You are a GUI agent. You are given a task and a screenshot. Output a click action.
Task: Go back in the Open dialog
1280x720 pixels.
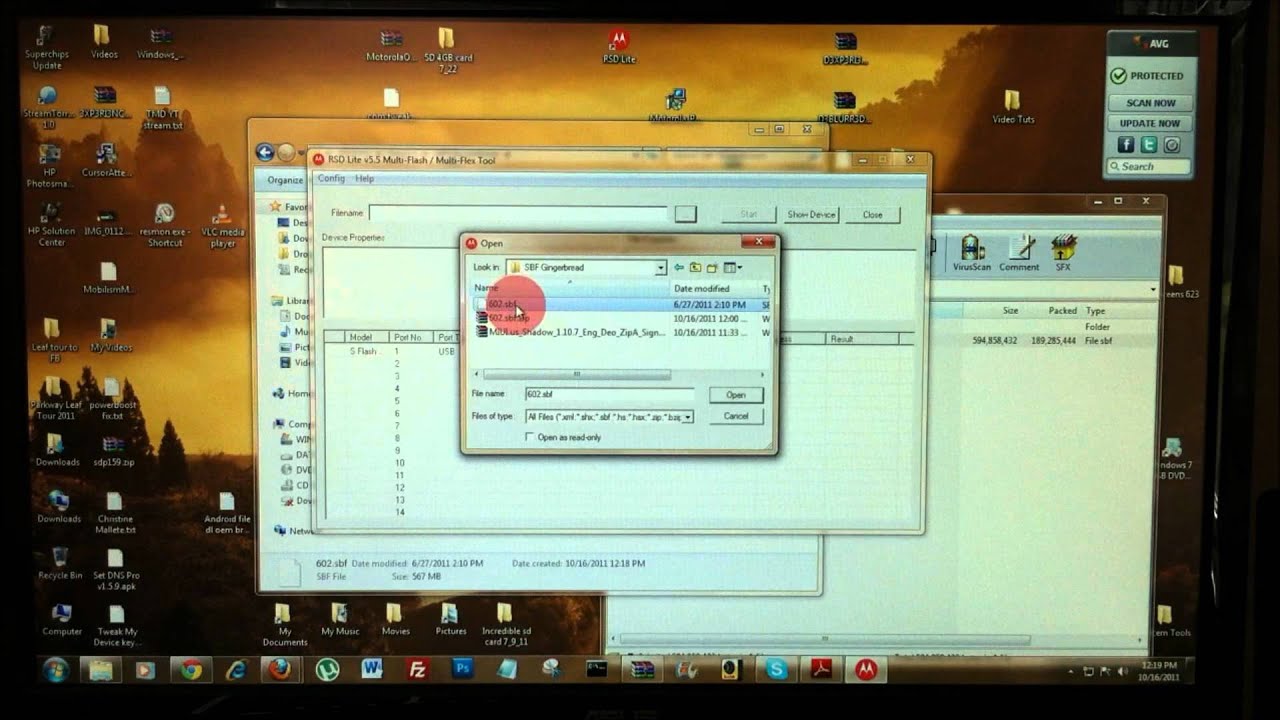(679, 267)
